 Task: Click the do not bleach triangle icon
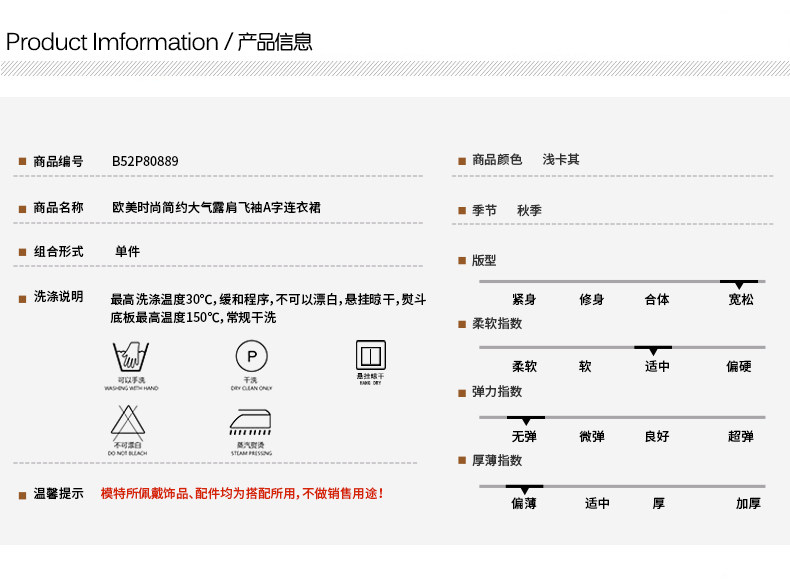tap(128, 421)
